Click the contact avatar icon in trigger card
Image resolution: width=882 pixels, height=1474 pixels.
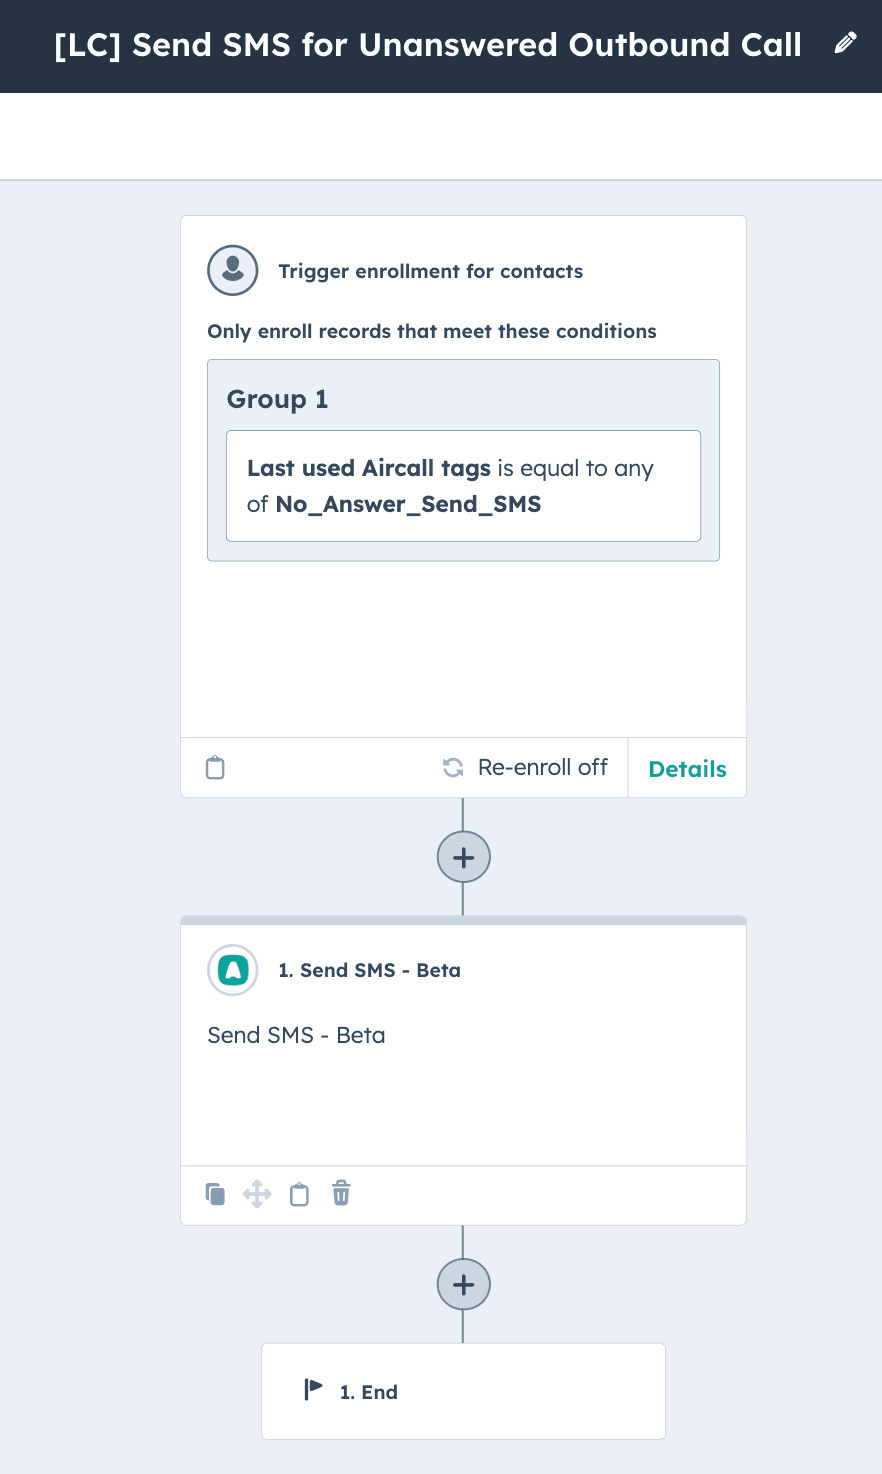[x=233, y=270]
